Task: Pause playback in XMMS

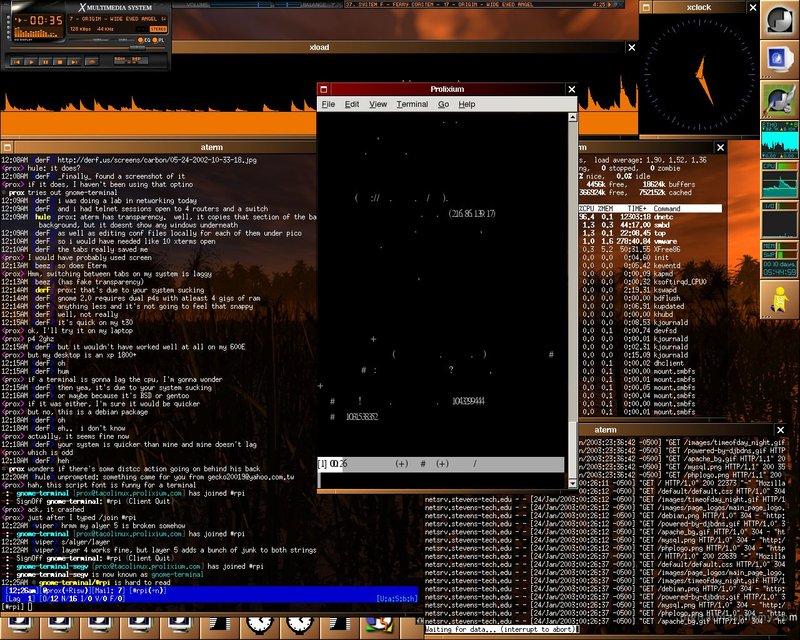Action: tap(45, 61)
